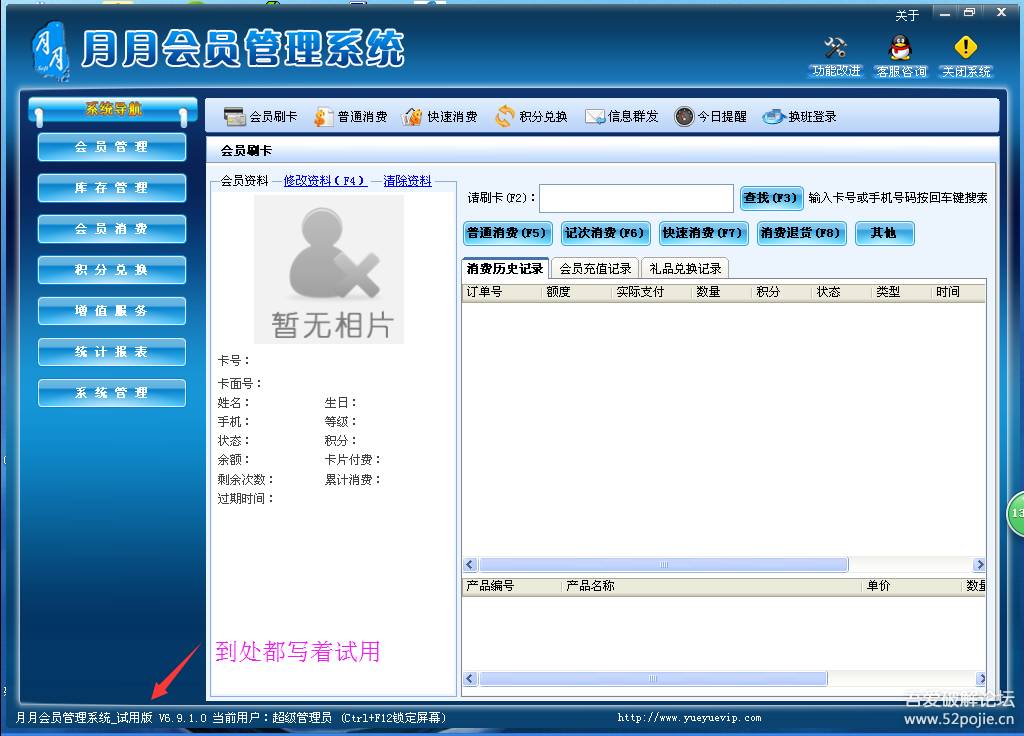The image size is (1024, 736).
Task: Switch to the 会员充值记录 tab
Action: (595, 267)
